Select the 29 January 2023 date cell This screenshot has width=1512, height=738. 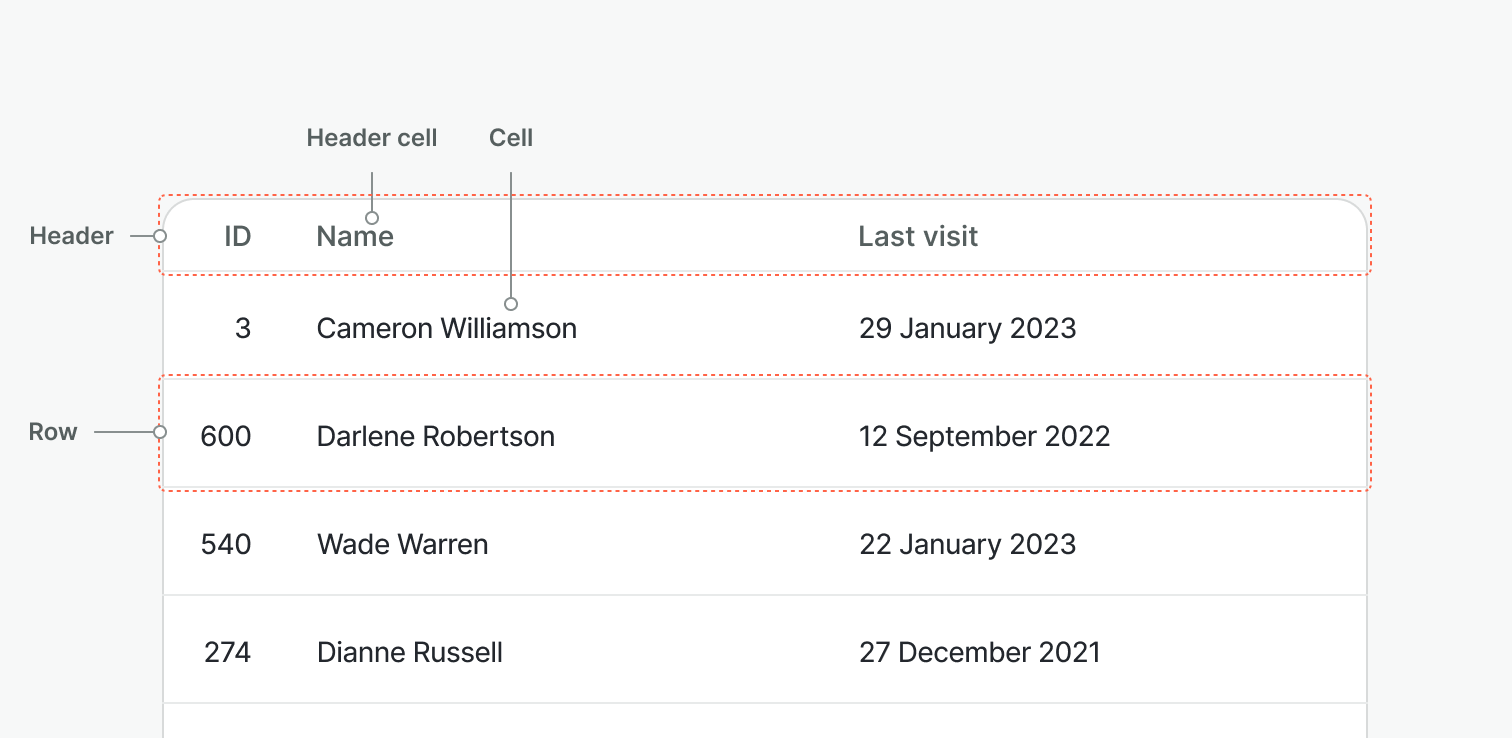pyautogui.click(x=967, y=329)
